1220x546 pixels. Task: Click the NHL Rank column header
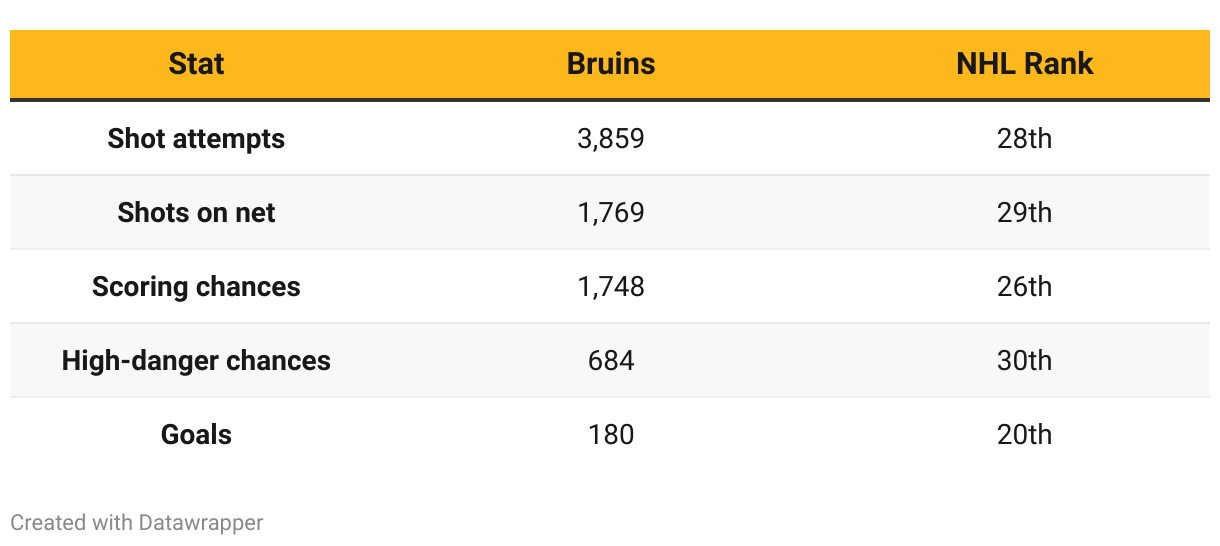tap(1025, 64)
